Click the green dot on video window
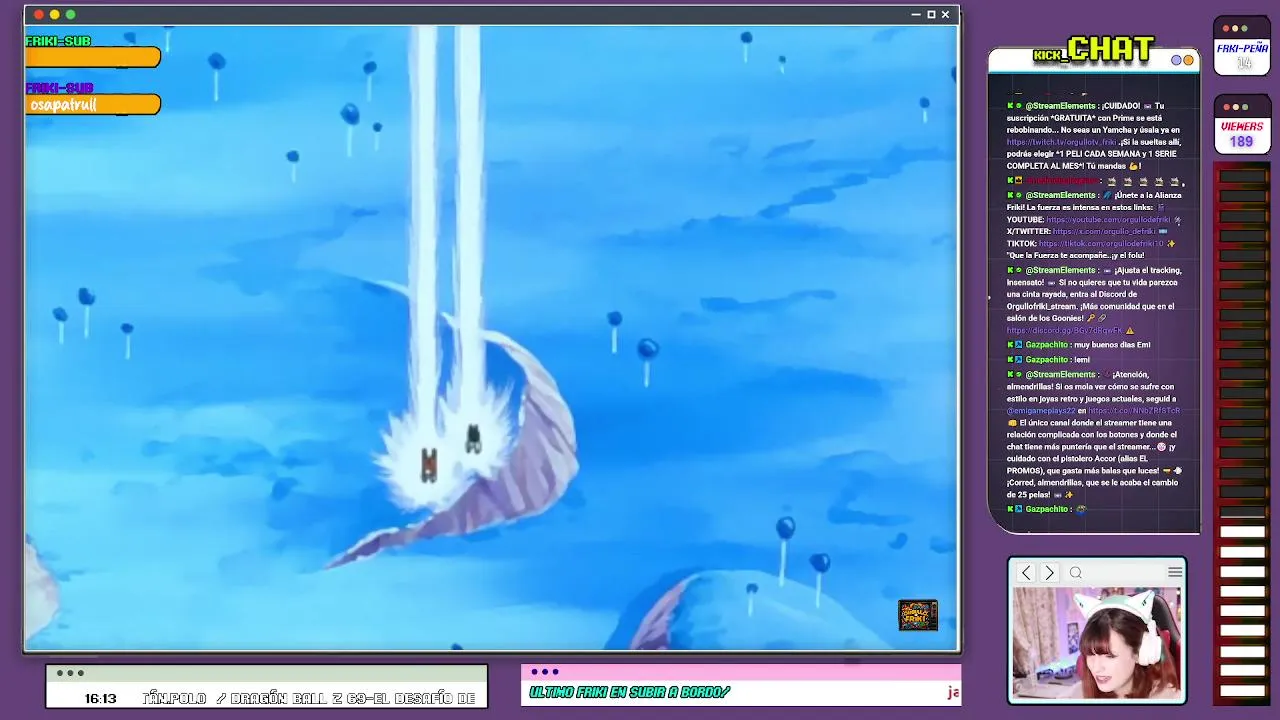The image size is (1280, 720). tap(70, 14)
